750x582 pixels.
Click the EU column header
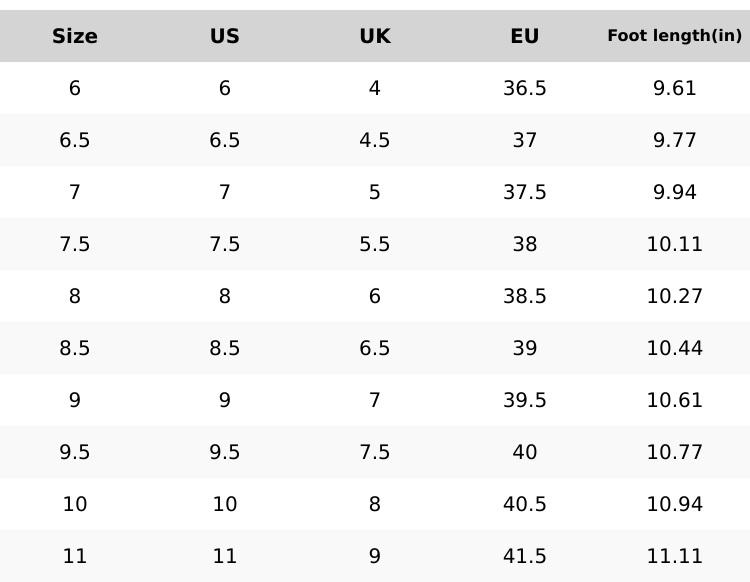525,36
